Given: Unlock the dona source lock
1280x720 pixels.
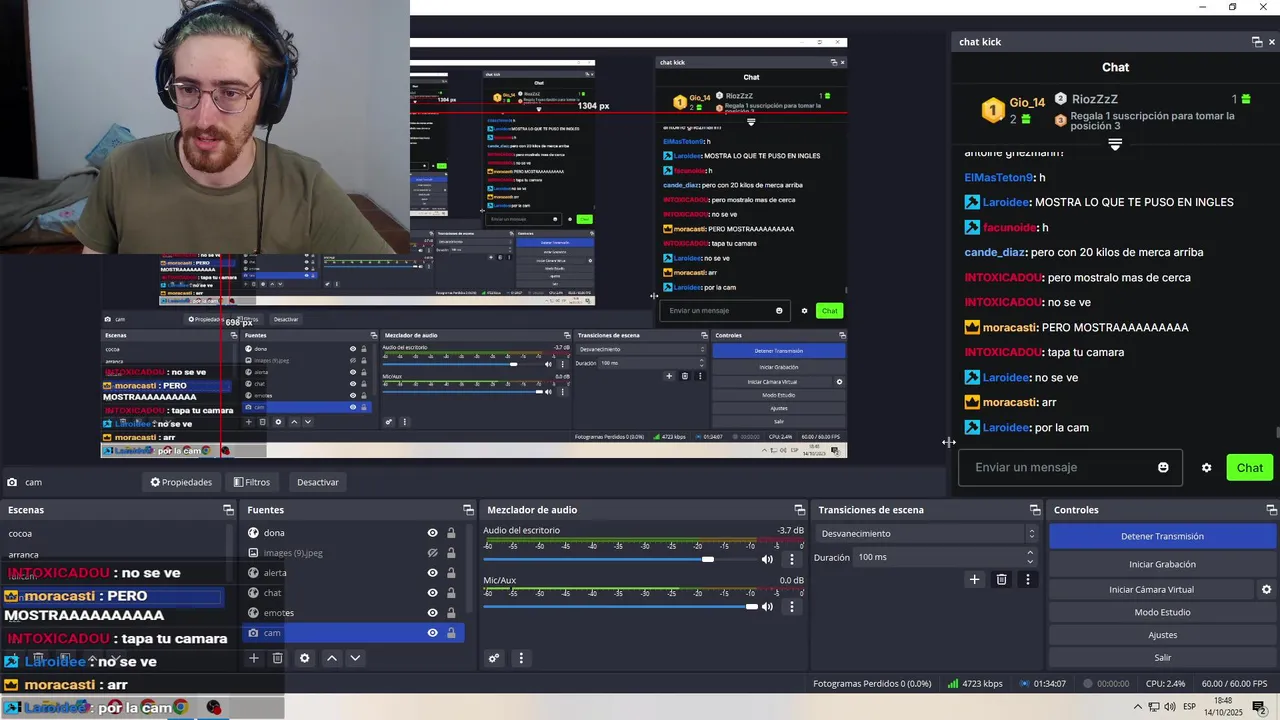Looking at the screenshot, I should (x=451, y=533).
